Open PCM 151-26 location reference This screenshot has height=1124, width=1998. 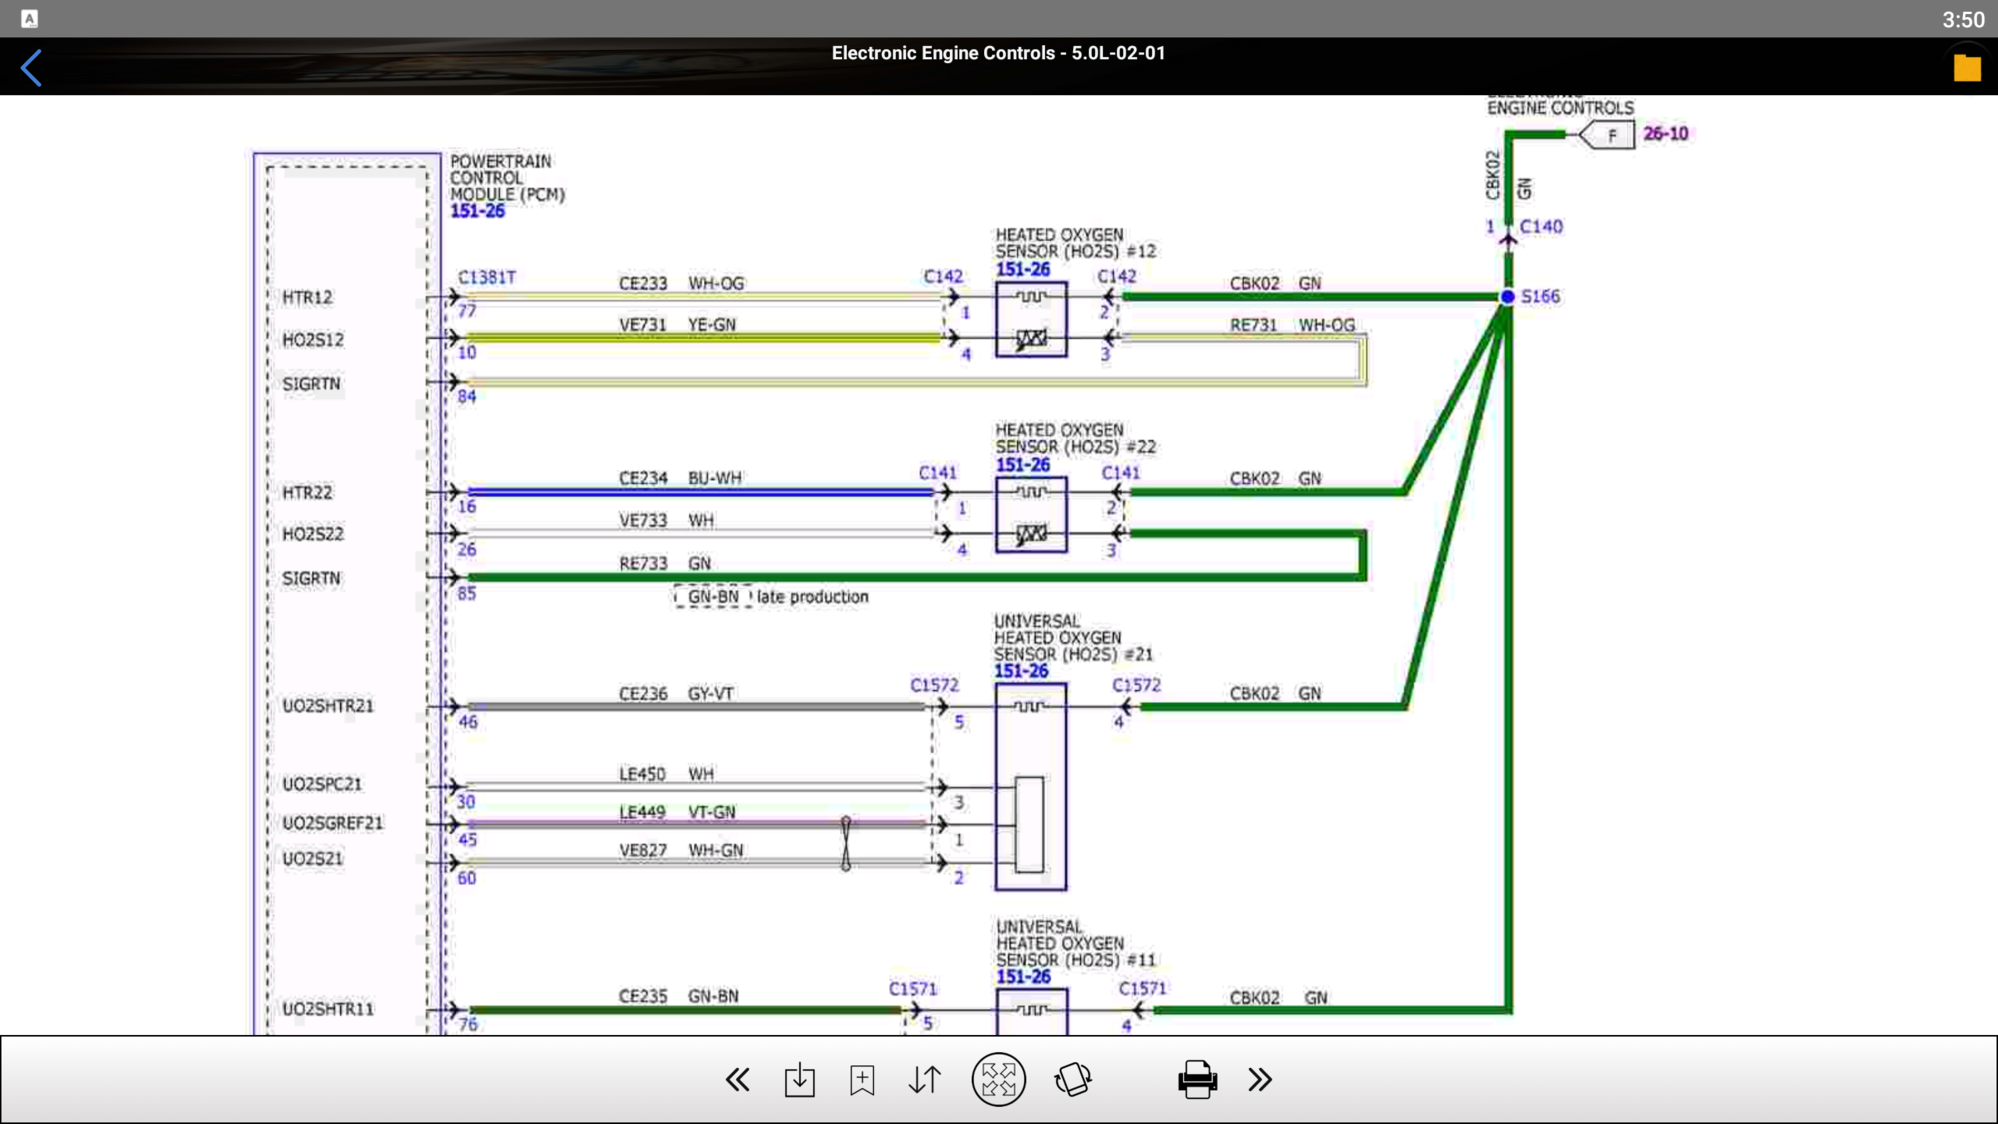click(x=477, y=211)
